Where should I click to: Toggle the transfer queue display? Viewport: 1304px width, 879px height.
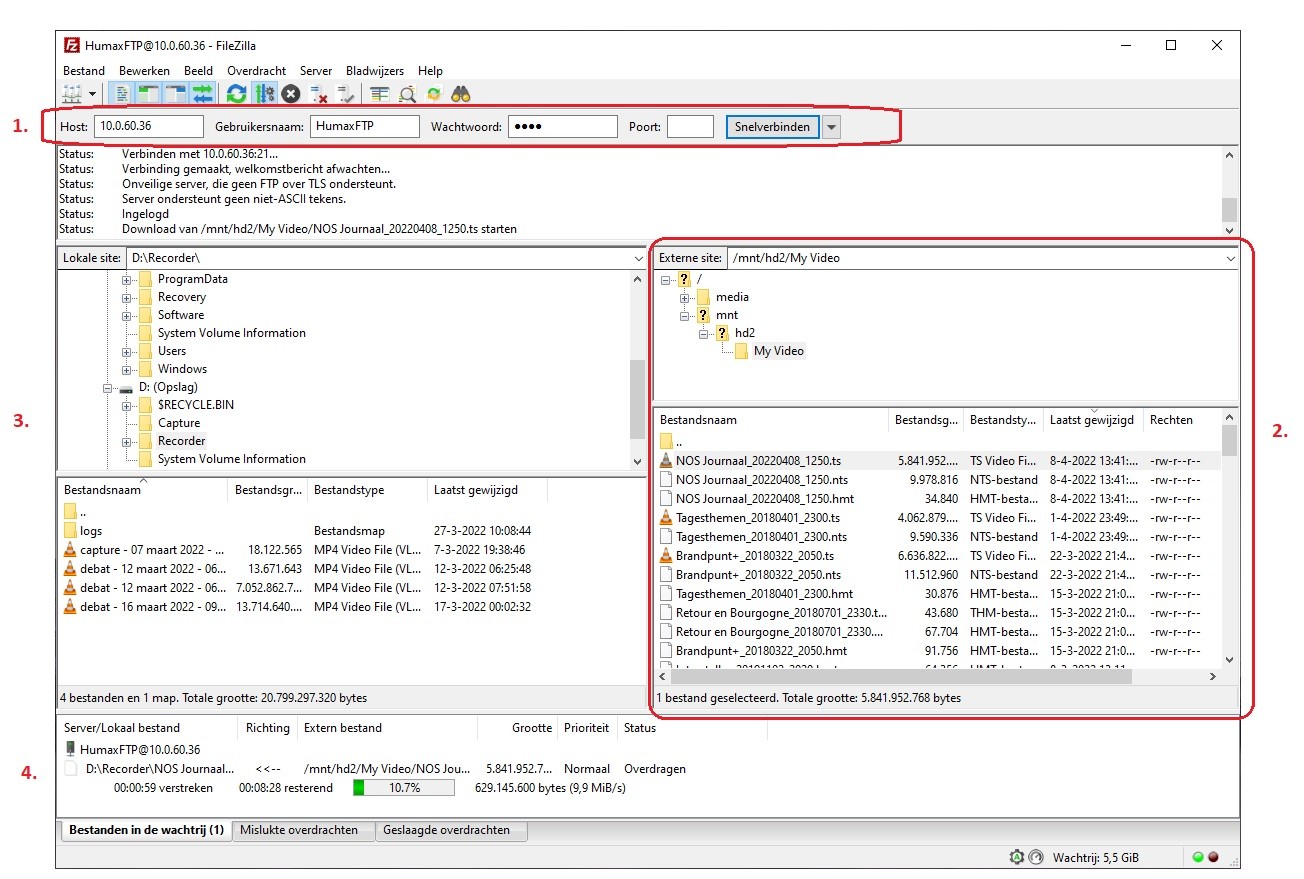point(203,94)
